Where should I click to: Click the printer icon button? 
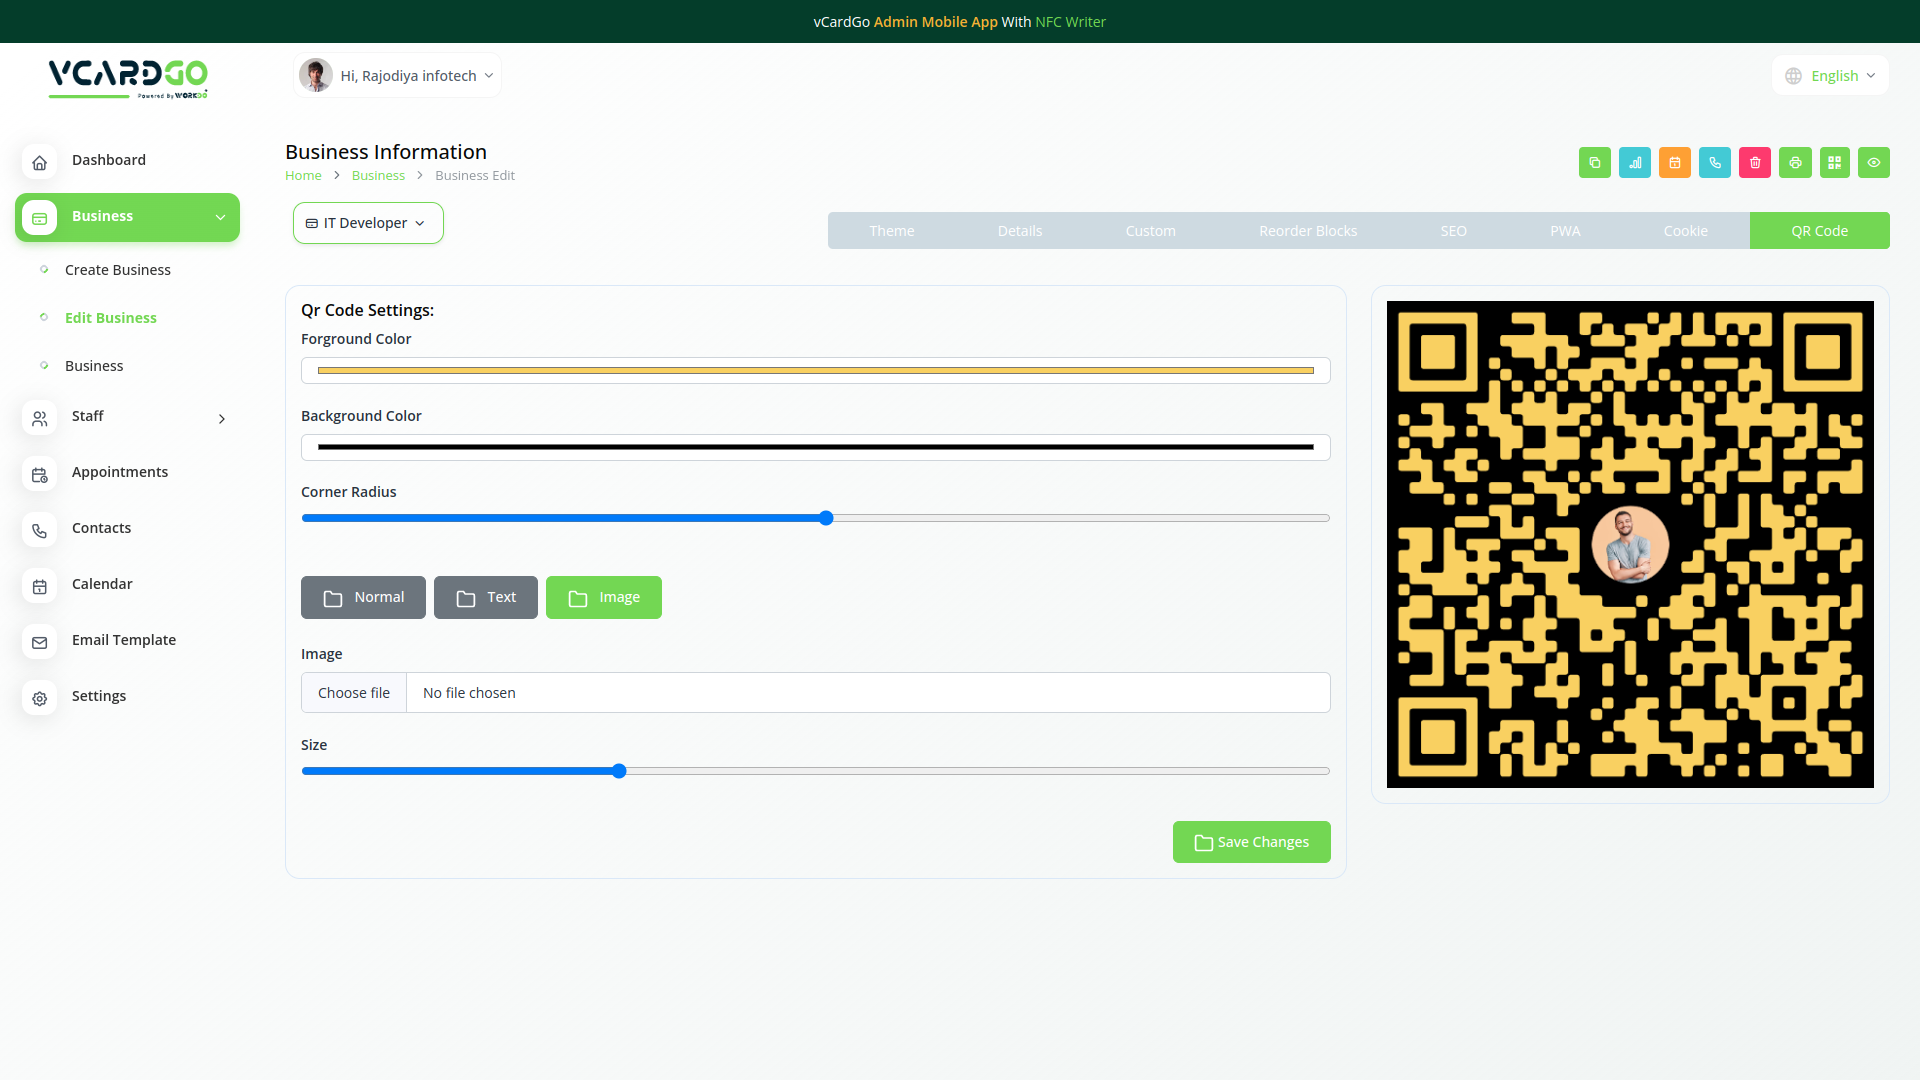click(1795, 163)
